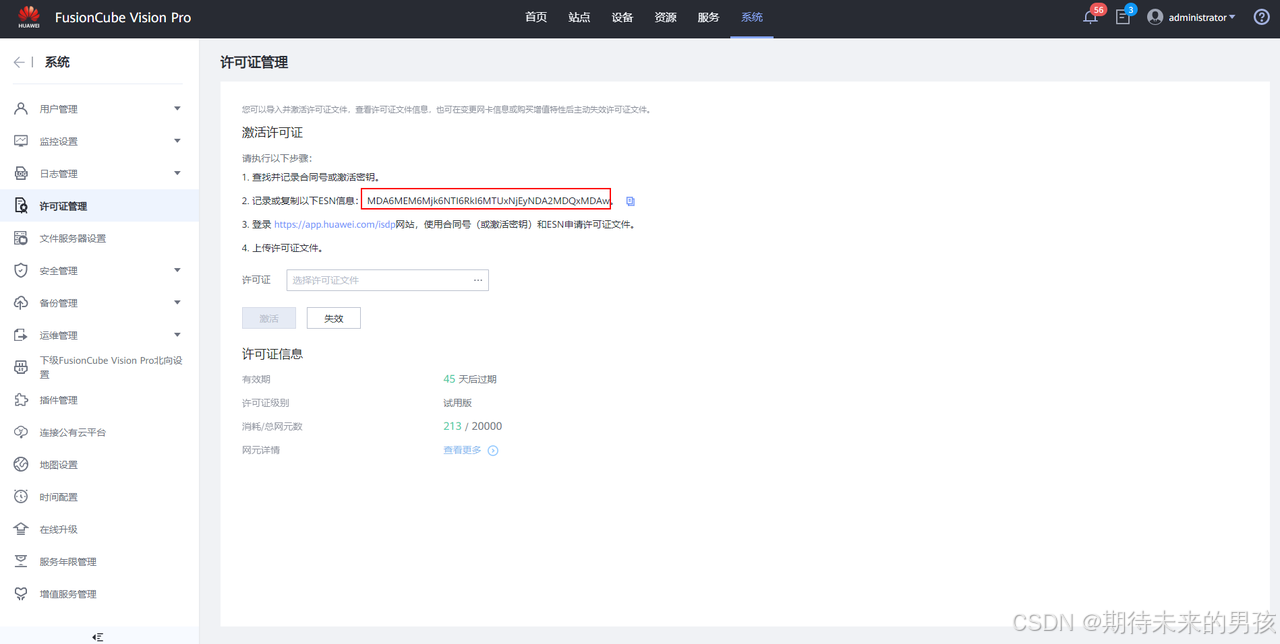Viewport: 1280px width, 644px height.
Task: Switch to the 系统 top tab
Action: click(x=752, y=18)
